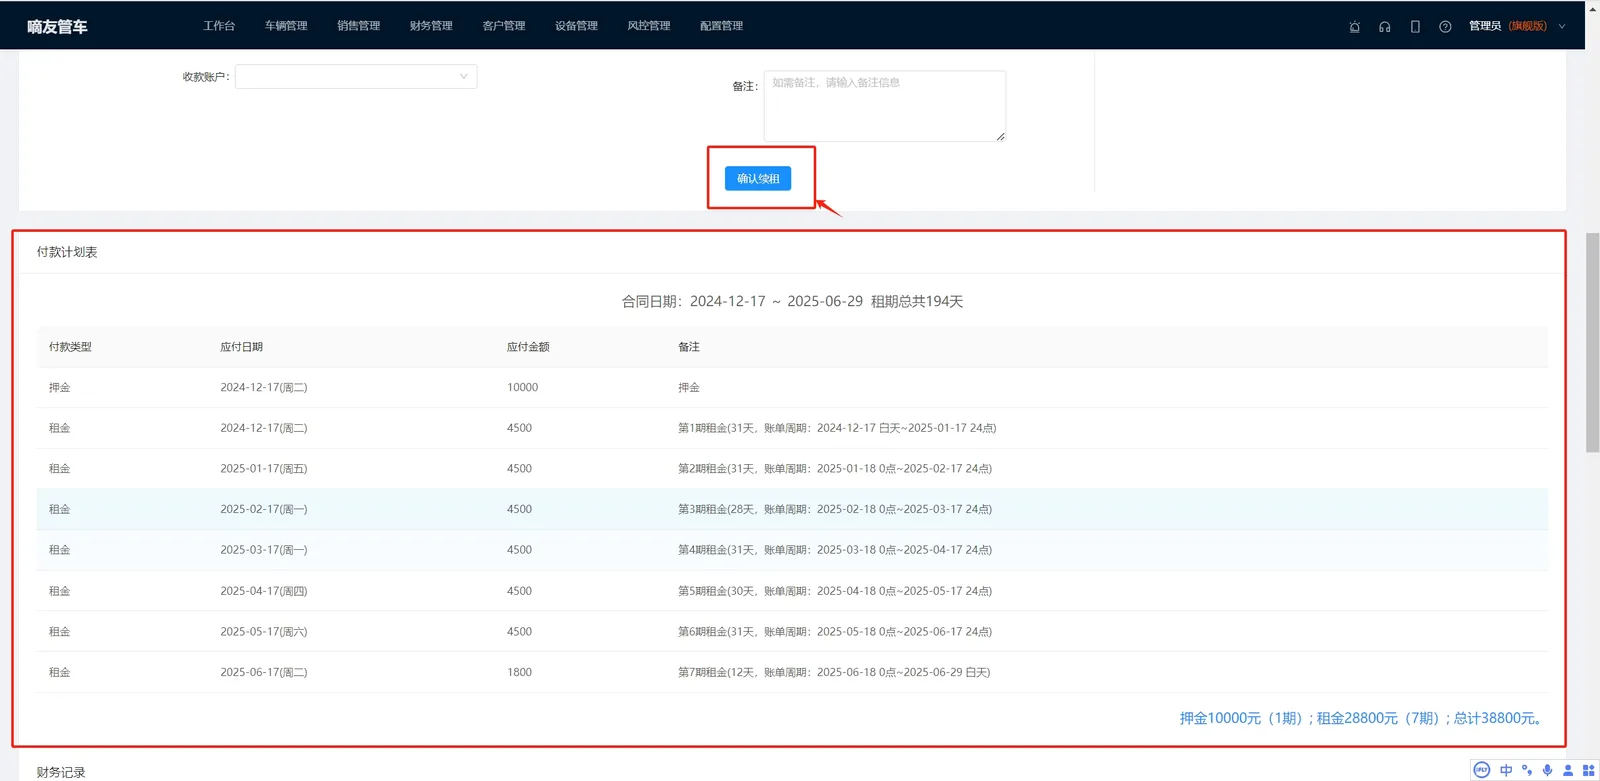Open the 风控管理 menu

(x=649, y=26)
